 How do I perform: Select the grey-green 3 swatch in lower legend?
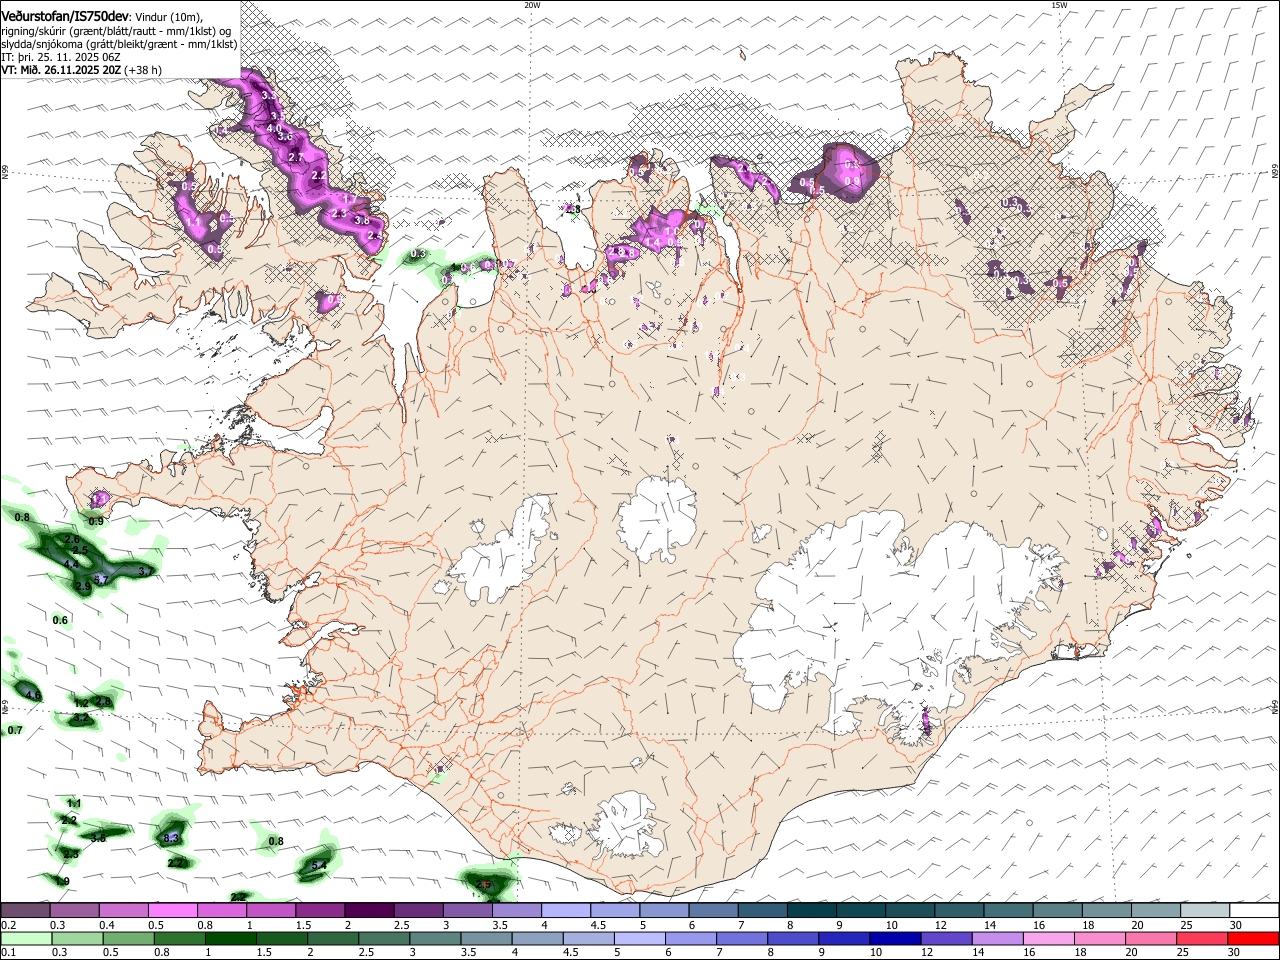tap(435, 938)
